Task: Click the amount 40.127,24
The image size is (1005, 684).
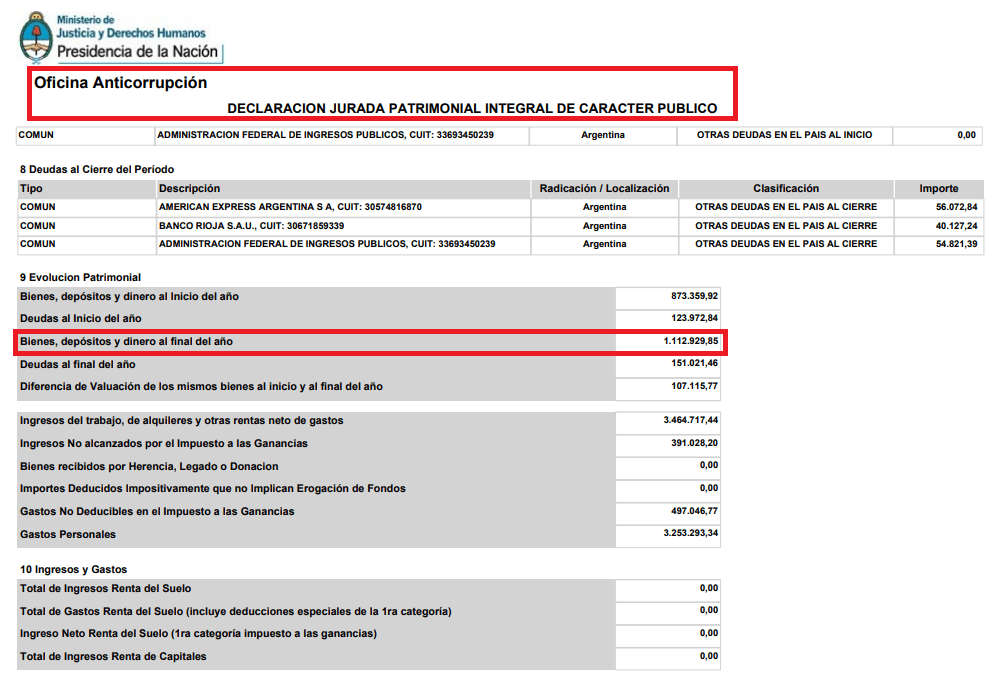Action: tap(956, 226)
